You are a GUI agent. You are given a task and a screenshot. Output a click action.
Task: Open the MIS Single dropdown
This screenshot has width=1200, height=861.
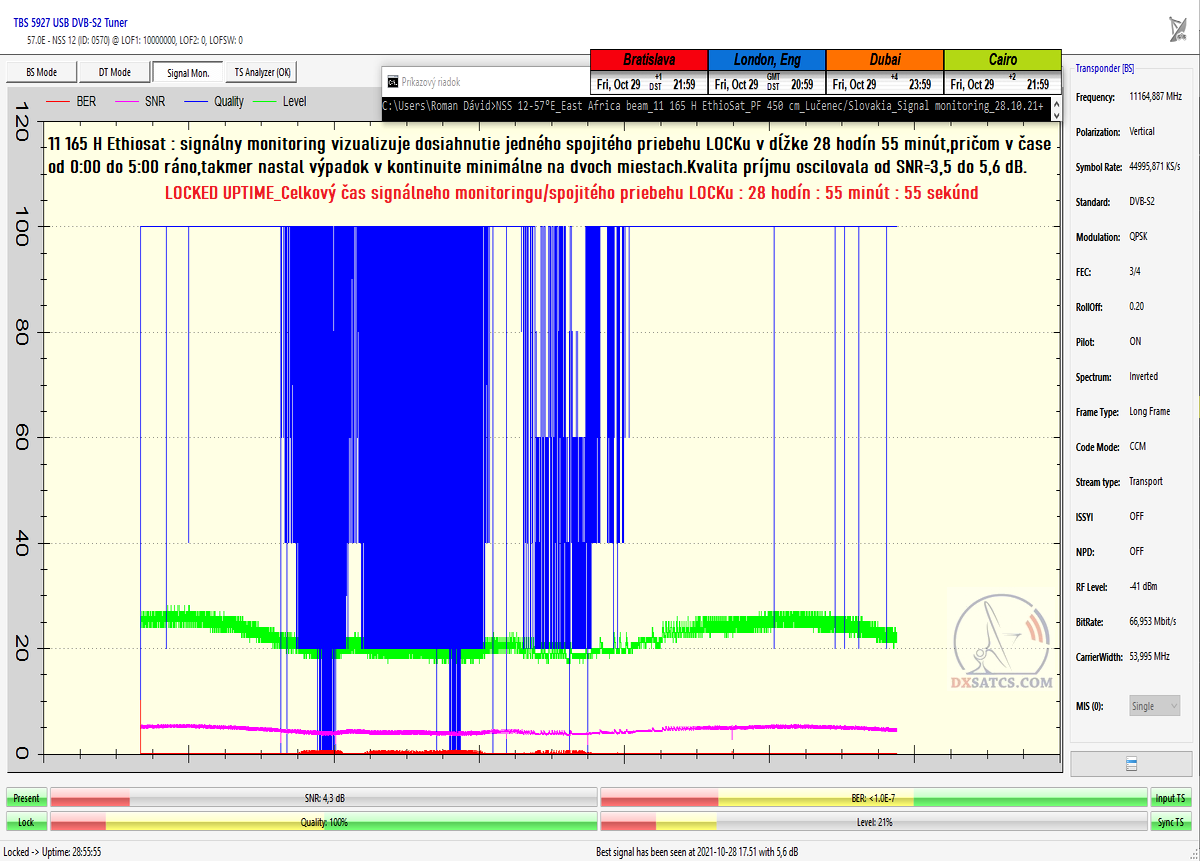[x=1154, y=706]
